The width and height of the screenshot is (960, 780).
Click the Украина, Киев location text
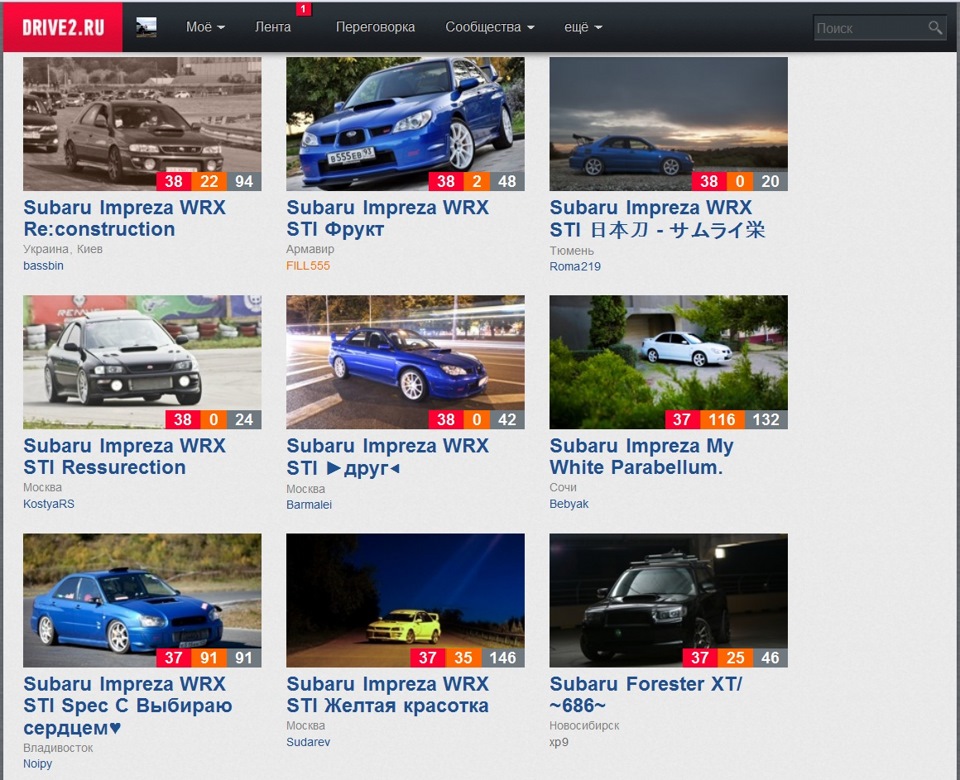63,249
